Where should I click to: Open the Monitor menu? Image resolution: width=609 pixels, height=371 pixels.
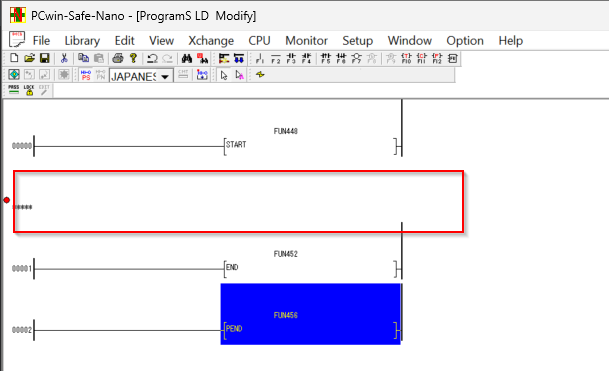306,40
